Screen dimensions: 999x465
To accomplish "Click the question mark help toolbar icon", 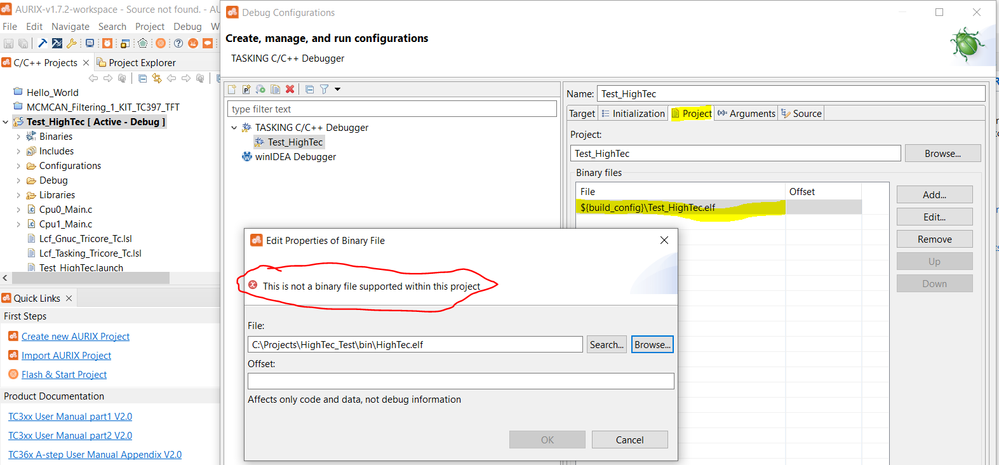I will pos(178,43).
